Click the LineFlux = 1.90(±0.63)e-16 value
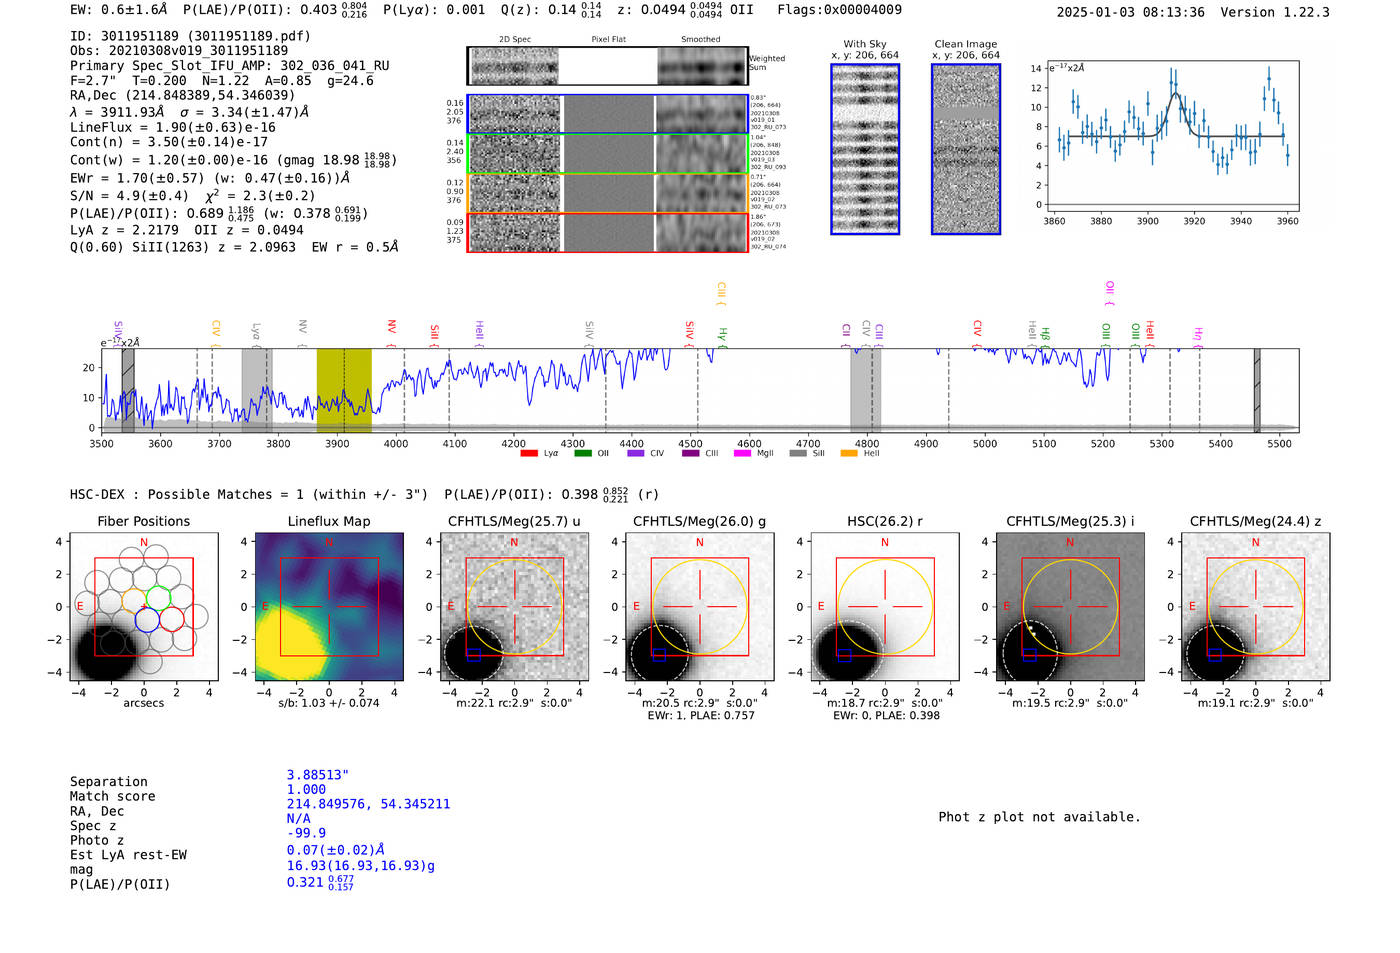 (x=173, y=127)
